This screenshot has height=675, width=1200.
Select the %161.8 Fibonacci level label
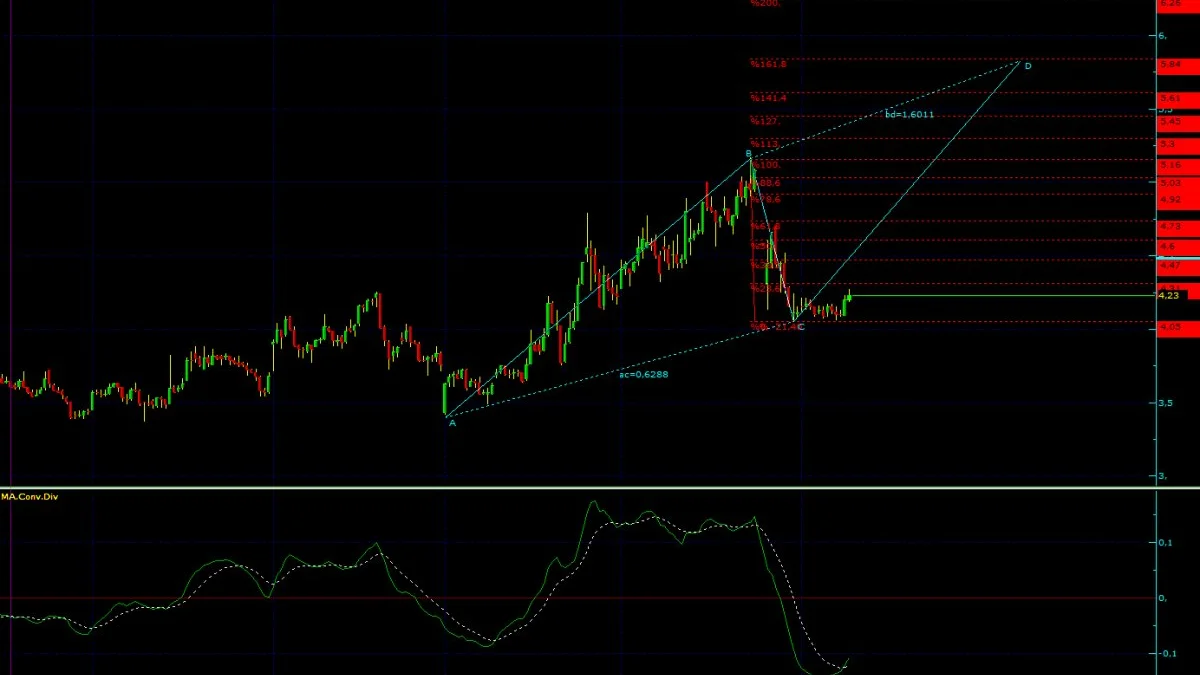[x=769, y=64]
